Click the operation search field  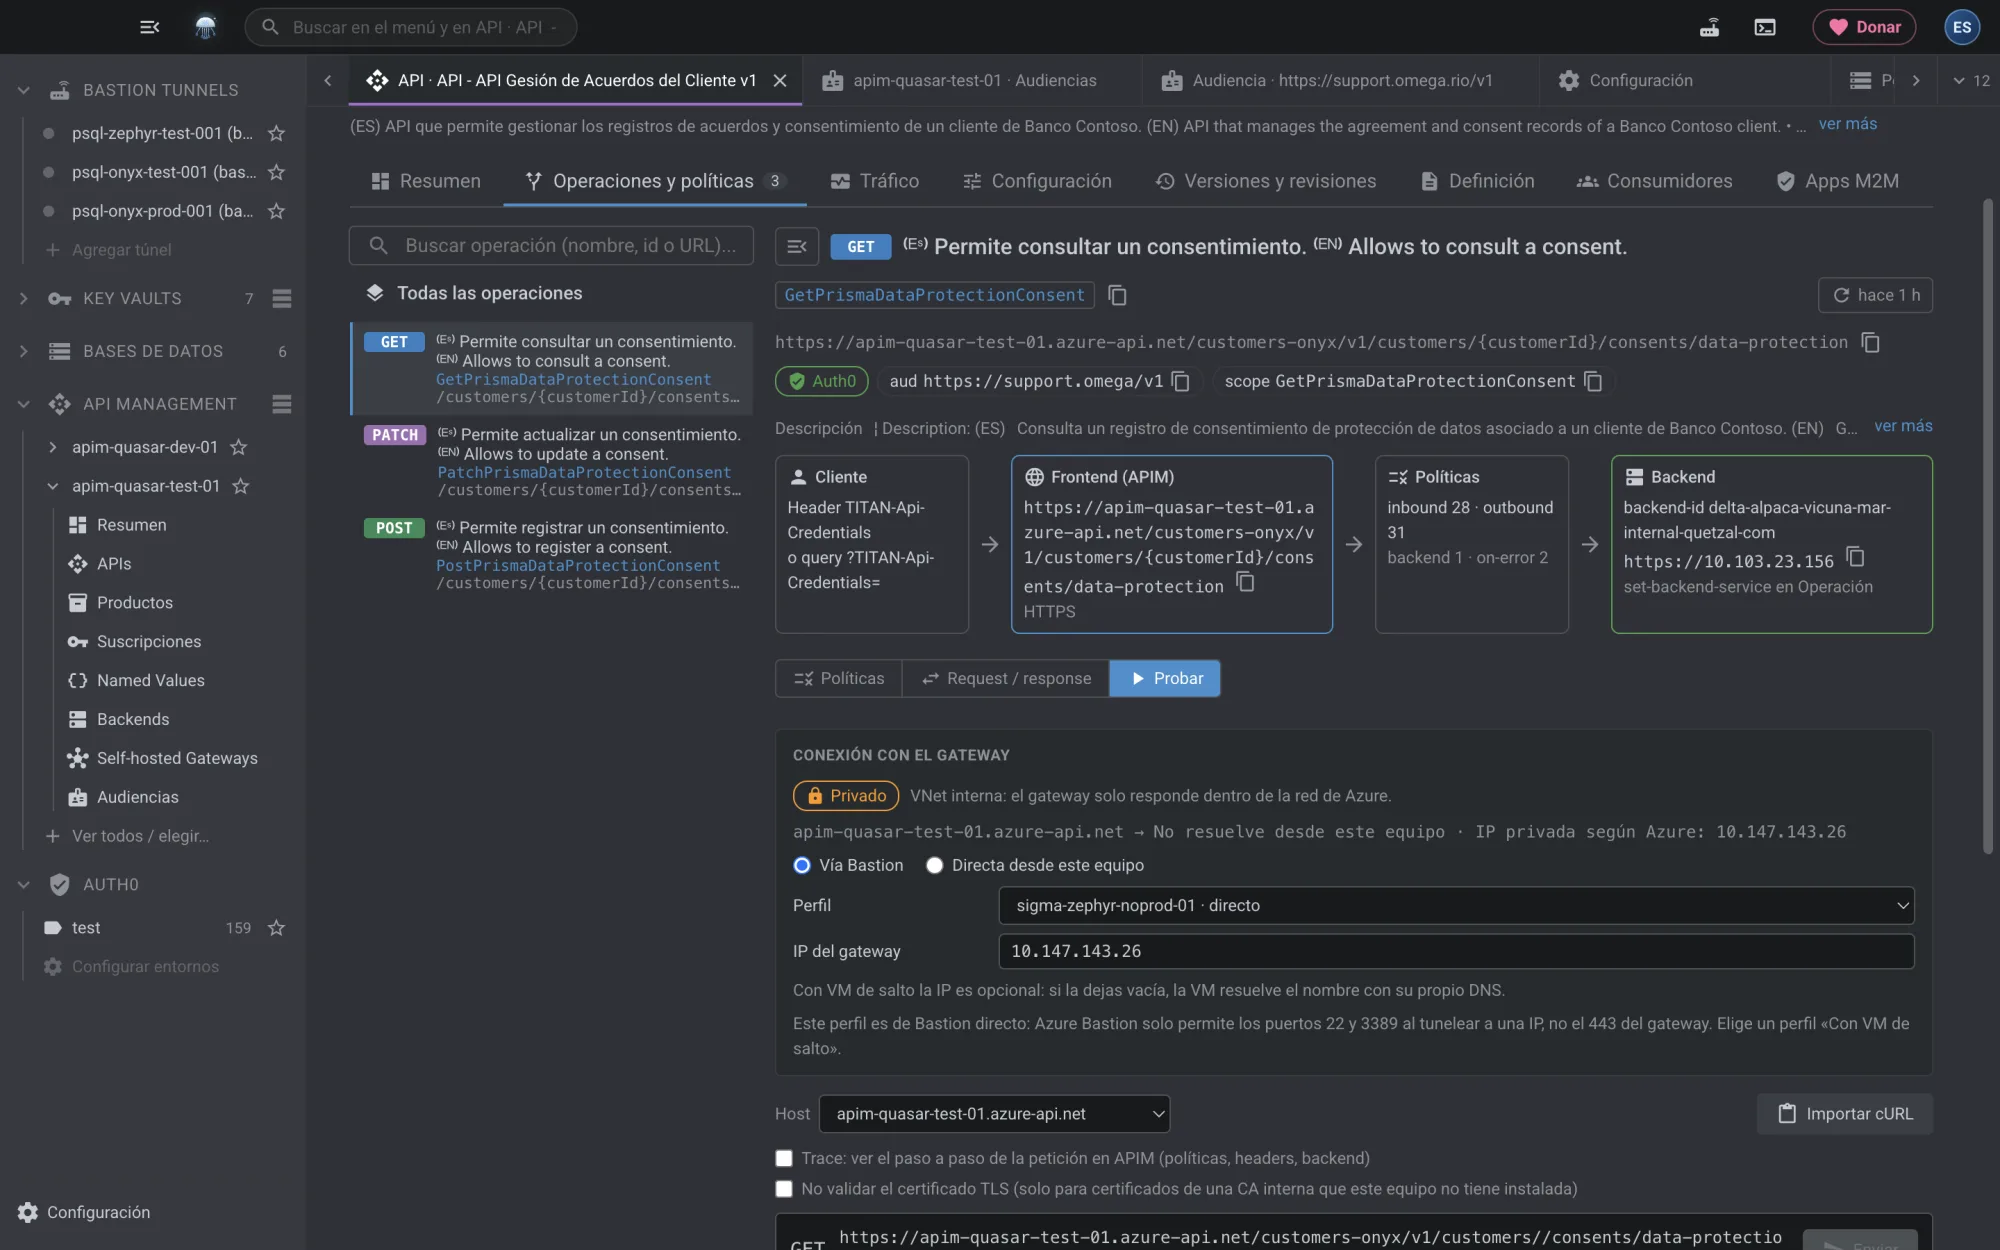(x=551, y=246)
